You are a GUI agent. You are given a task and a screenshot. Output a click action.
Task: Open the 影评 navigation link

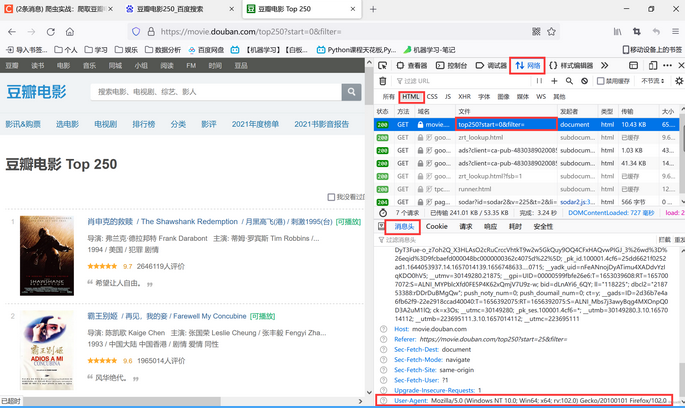[x=209, y=124]
